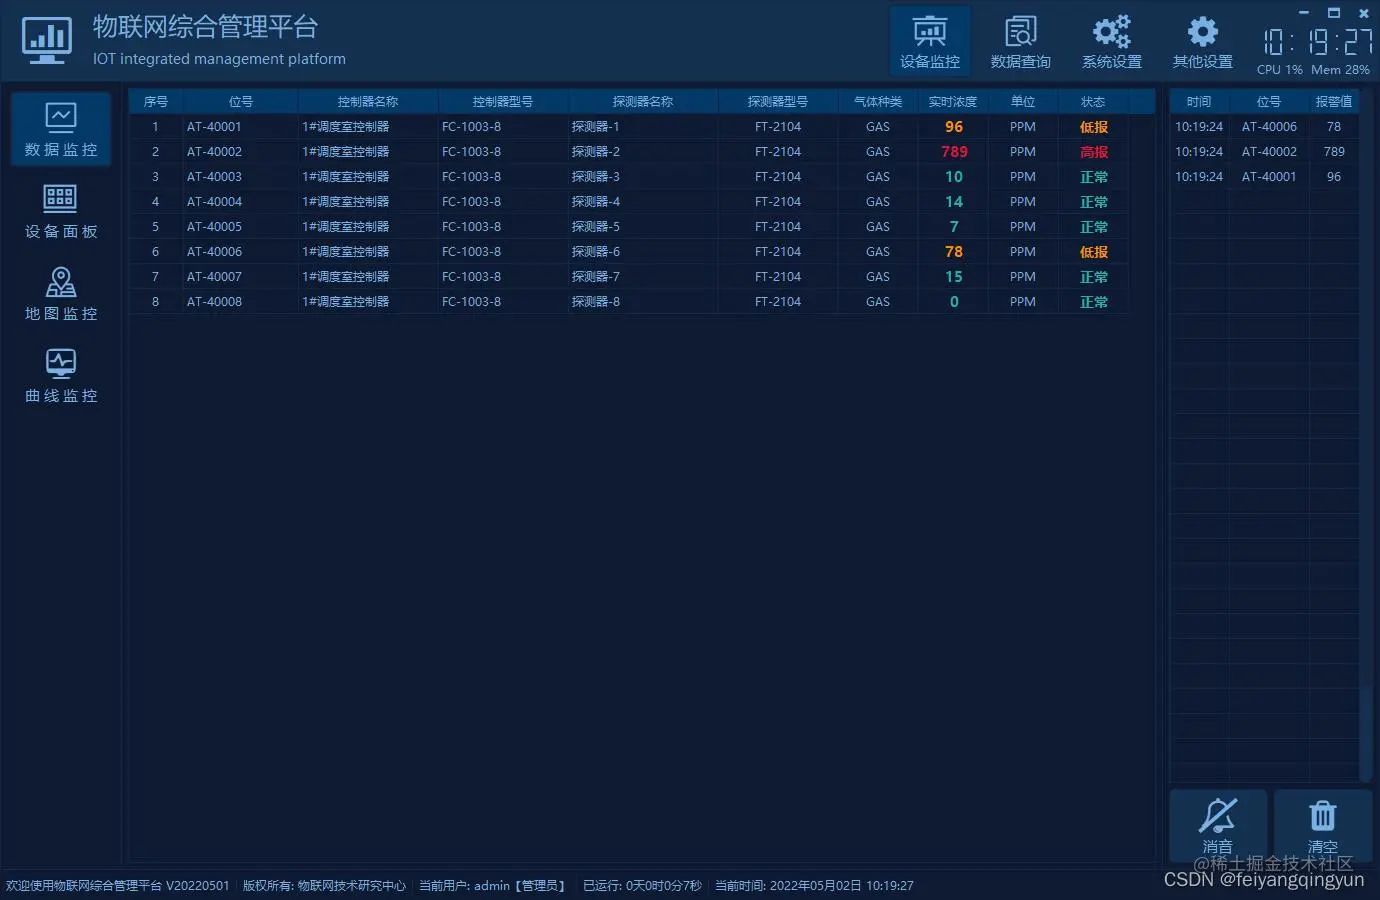Mute alarm with the 消音 button
Viewport: 1380px width, 900px height.
(1218, 826)
